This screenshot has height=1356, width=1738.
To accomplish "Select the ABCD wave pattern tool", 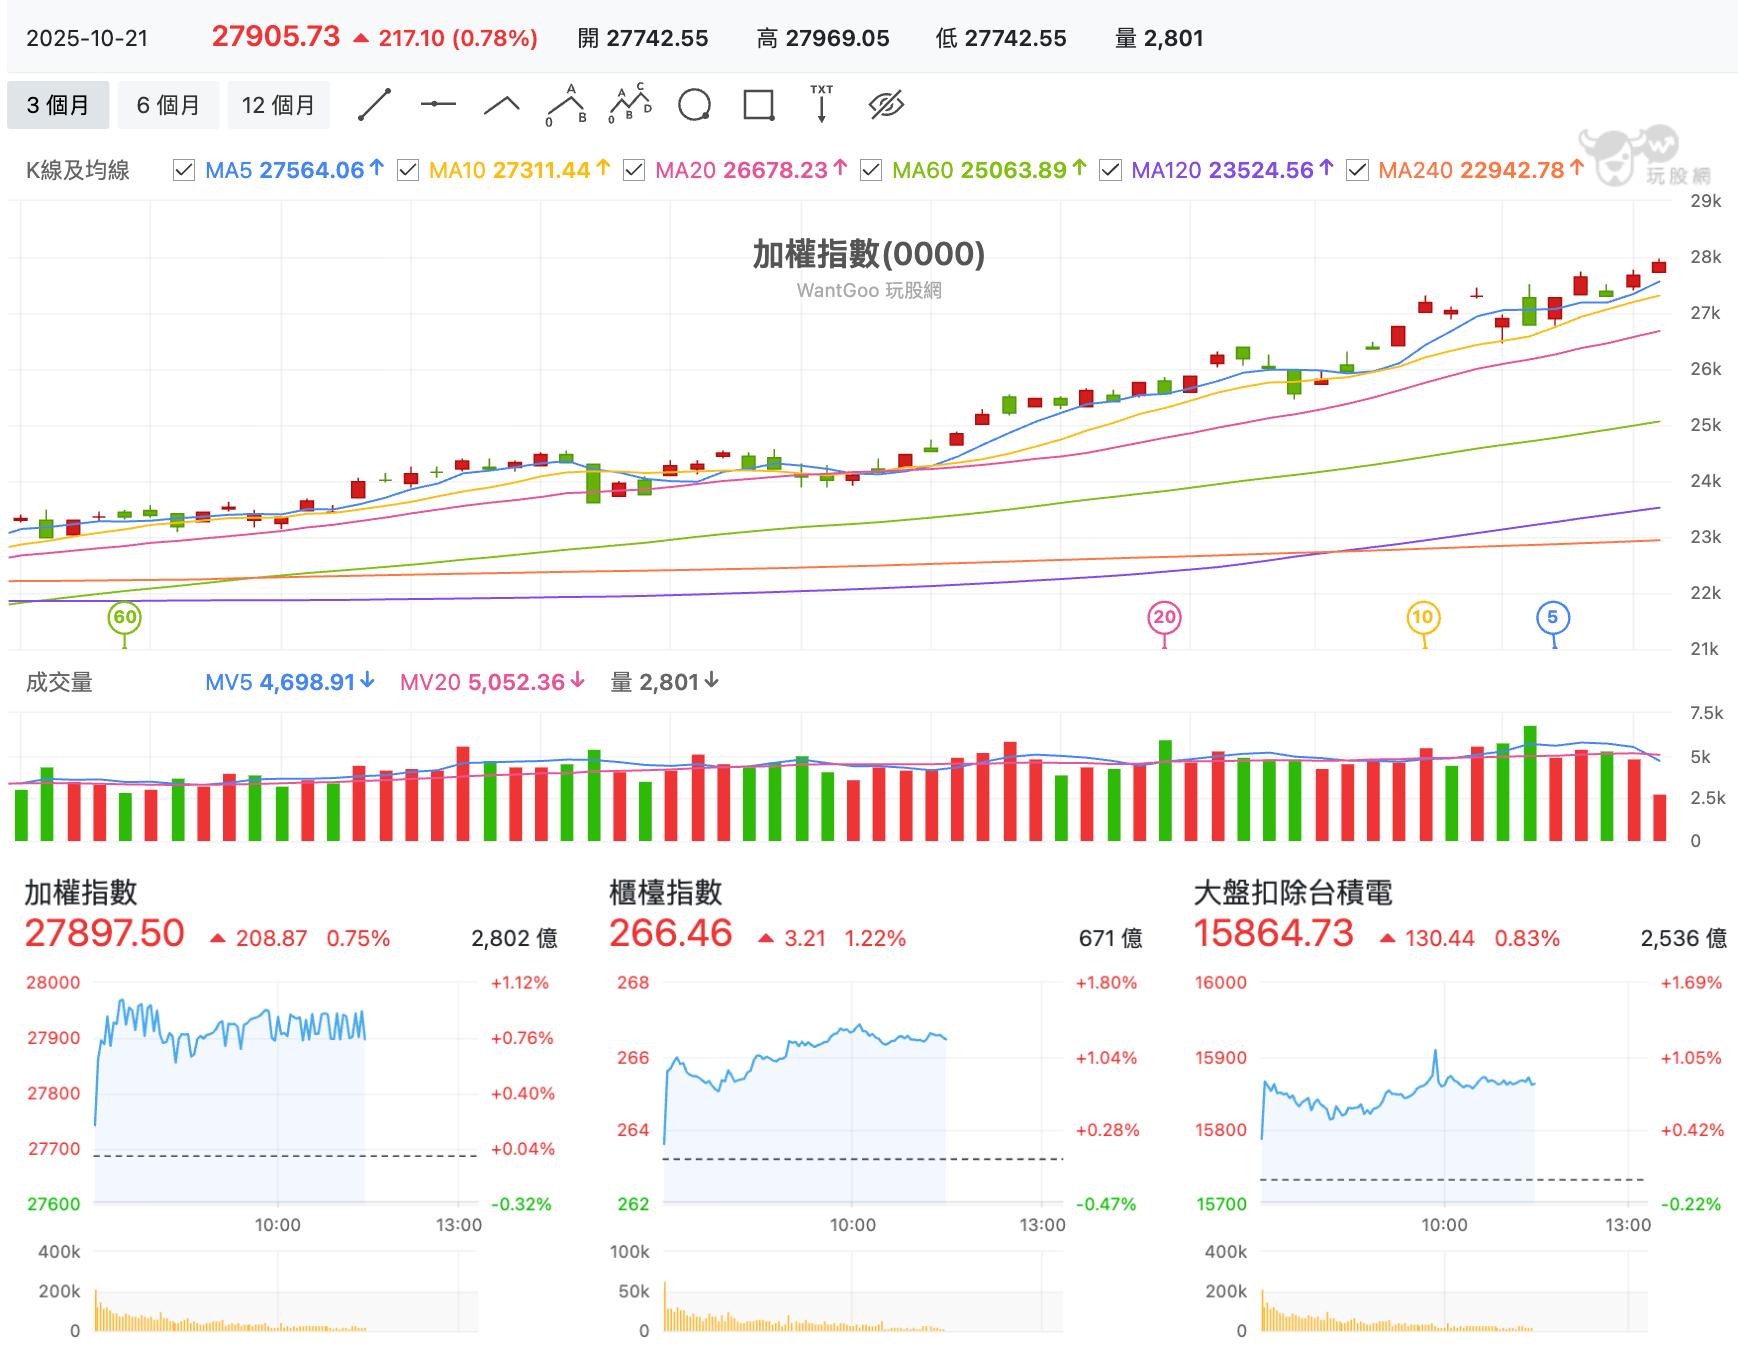I will (x=630, y=103).
